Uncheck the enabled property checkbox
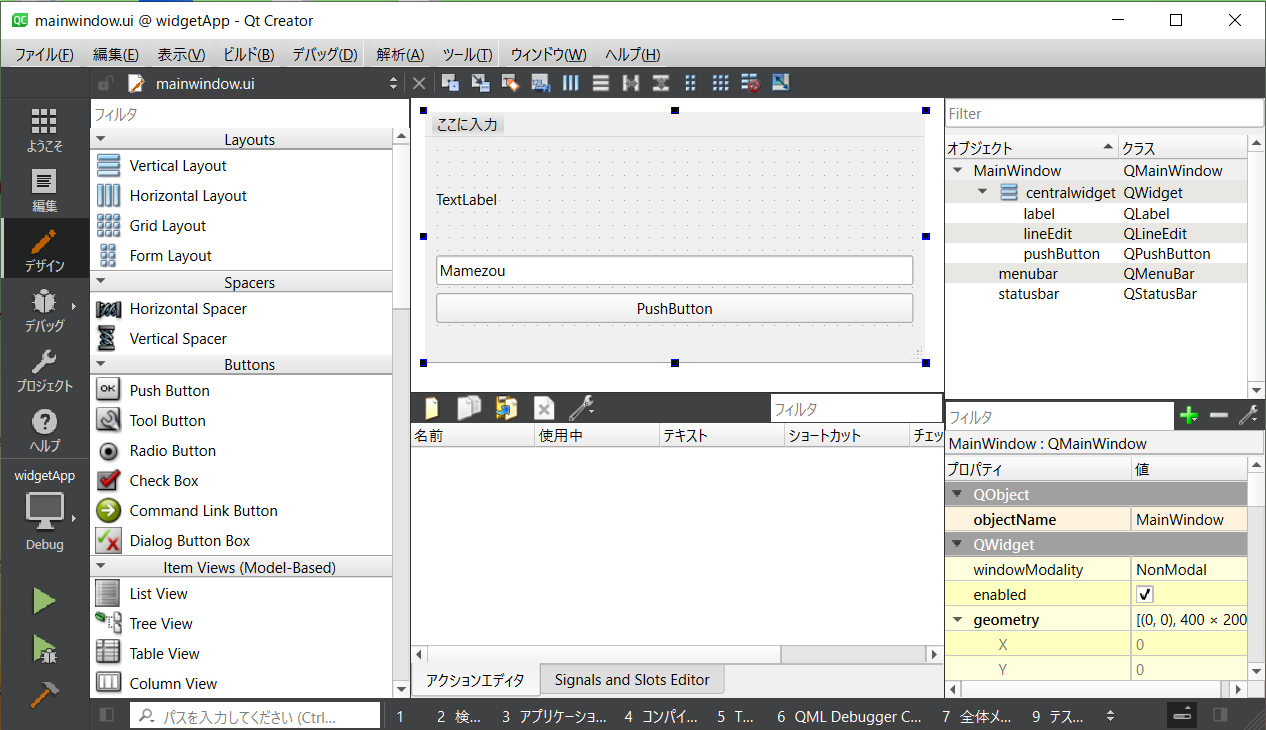The width and height of the screenshot is (1266, 730). [1145, 595]
